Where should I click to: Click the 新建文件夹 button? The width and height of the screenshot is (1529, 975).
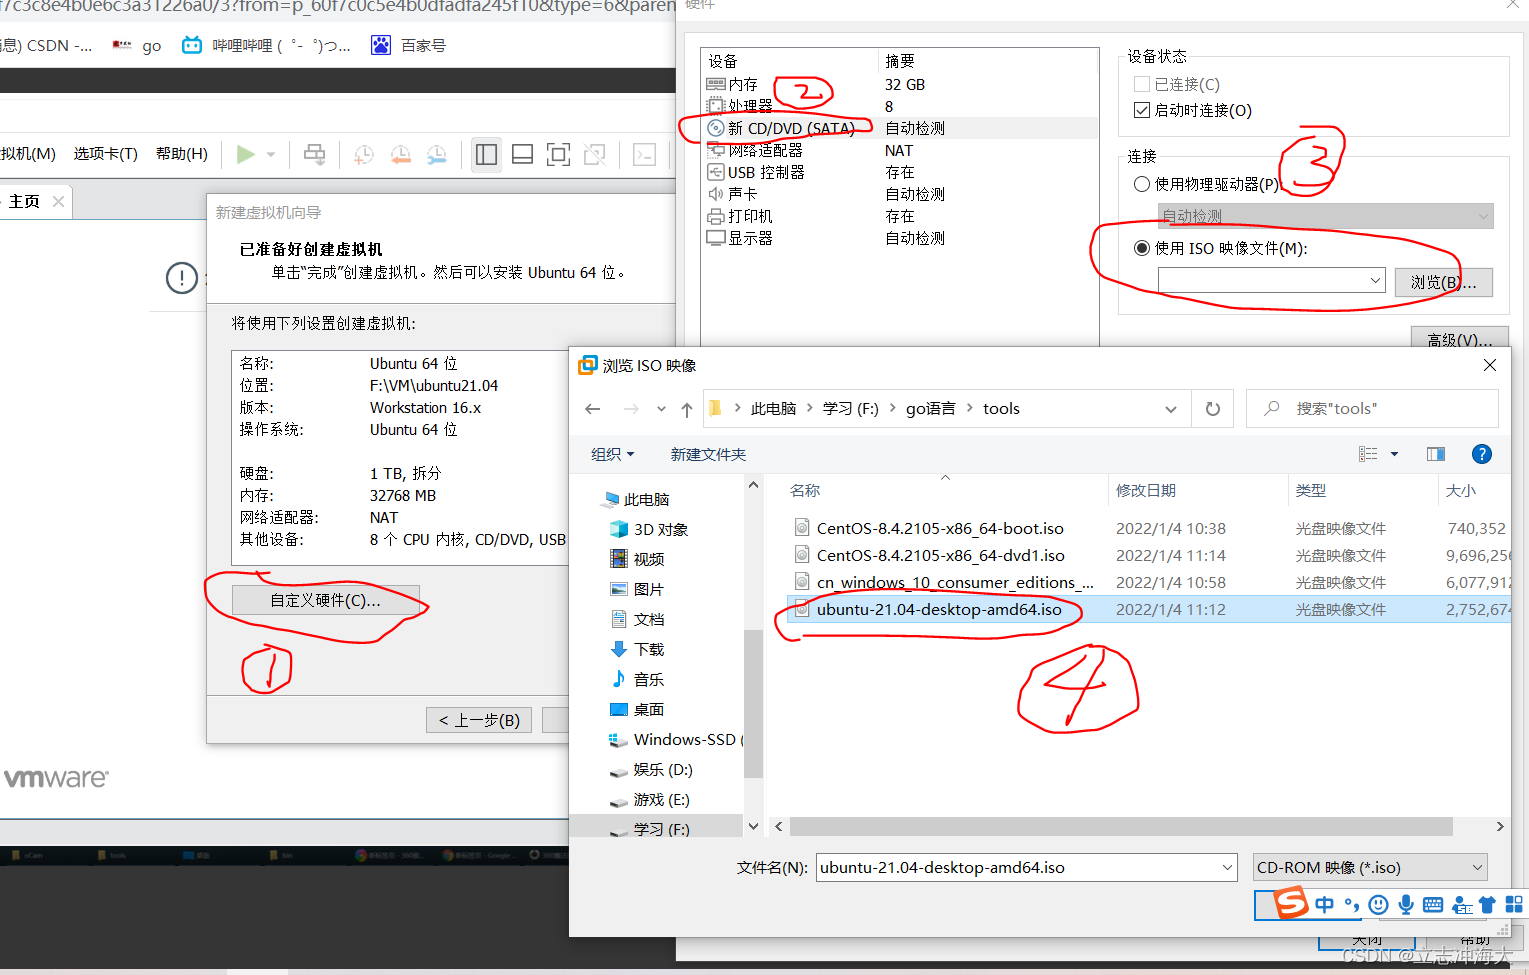(x=708, y=454)
